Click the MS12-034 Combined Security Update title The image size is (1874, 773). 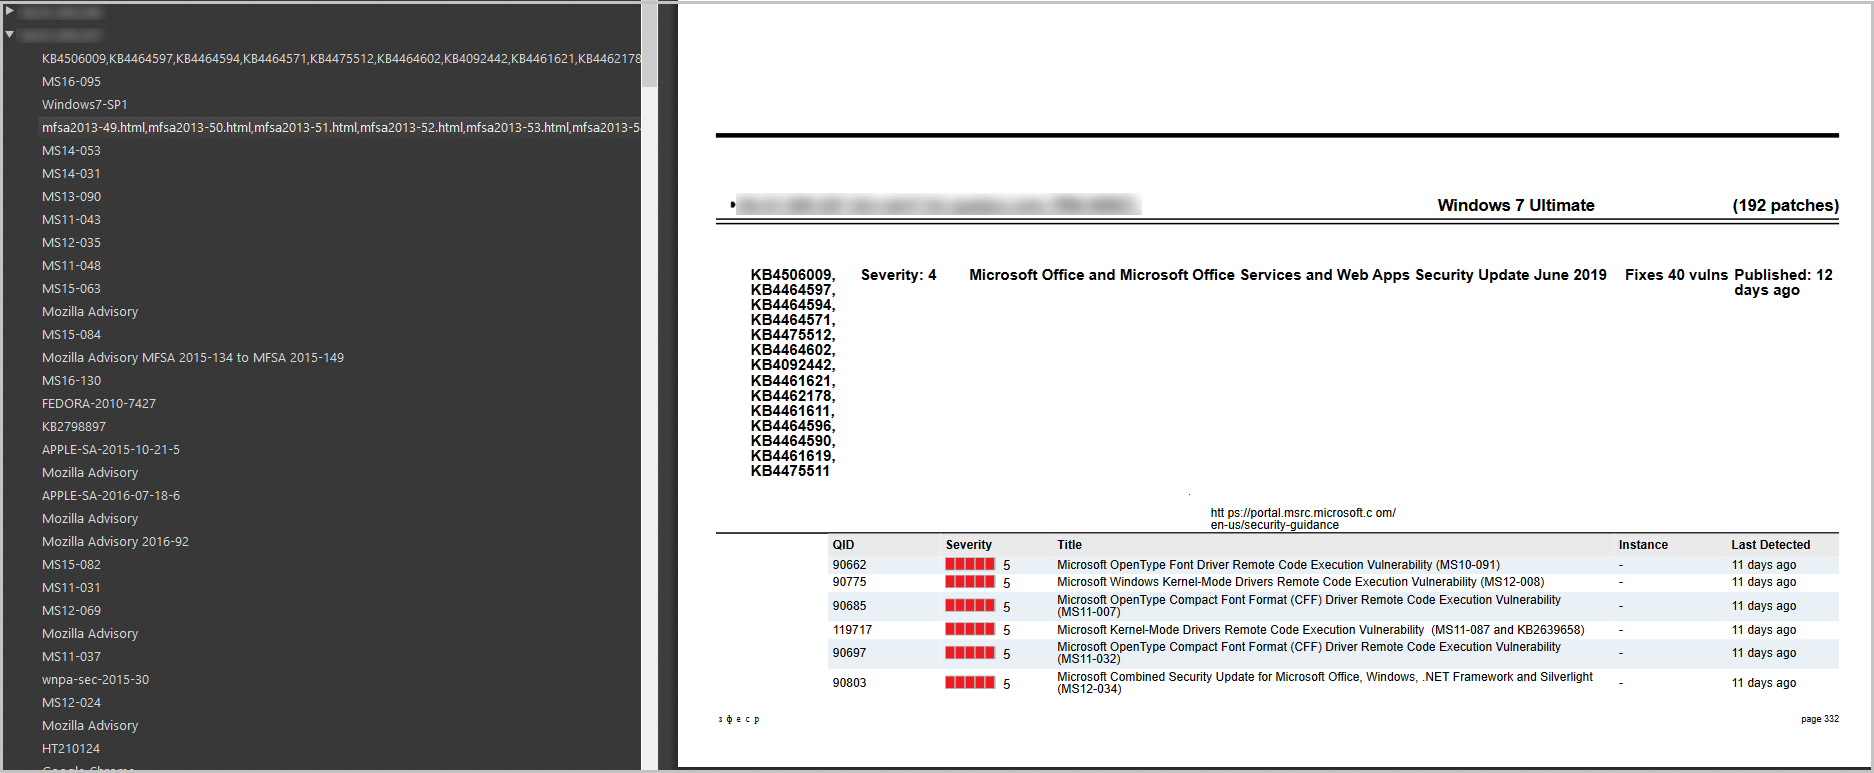(1325, 683)
